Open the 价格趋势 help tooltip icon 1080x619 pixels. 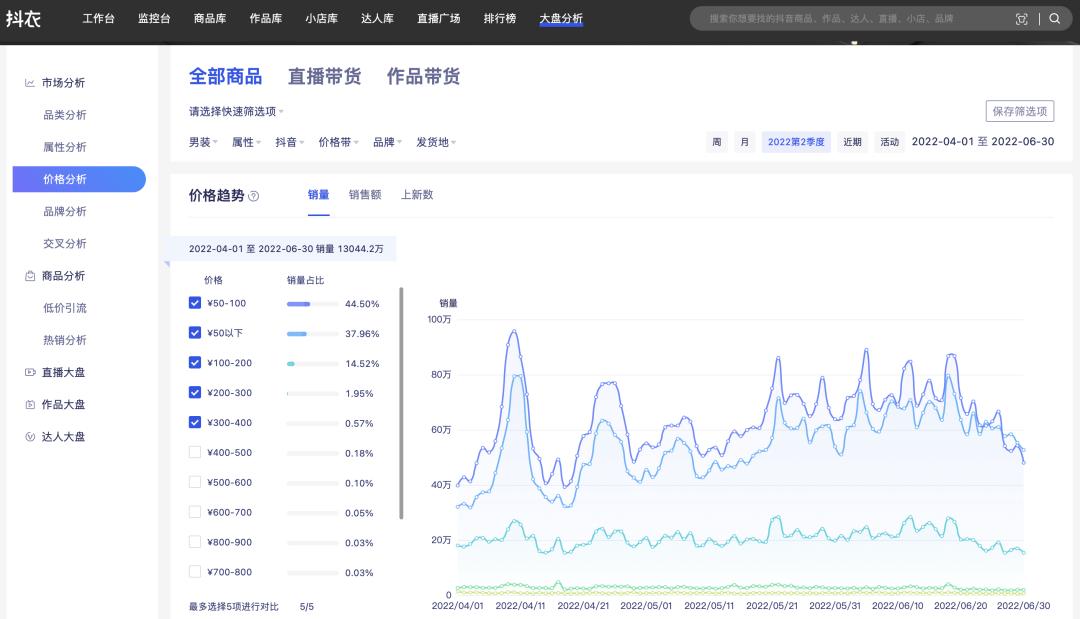click(255, 196)
